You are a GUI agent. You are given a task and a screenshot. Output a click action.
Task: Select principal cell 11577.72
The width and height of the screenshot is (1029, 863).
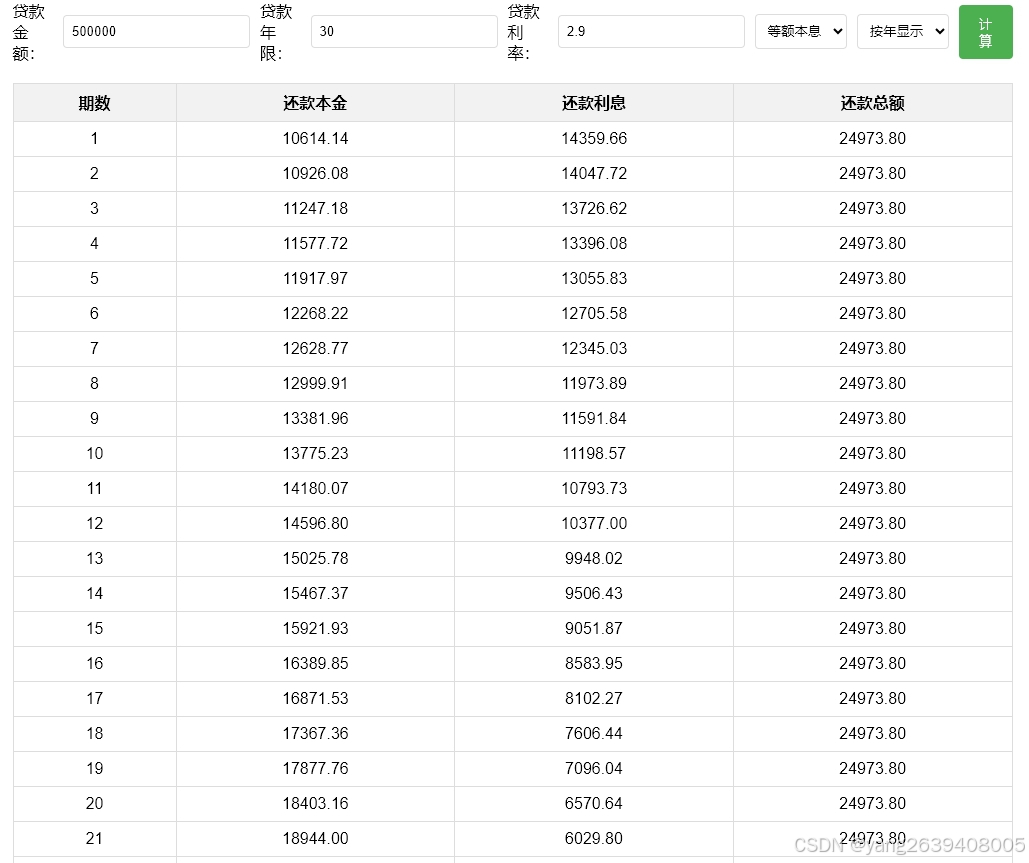point(315,243)
